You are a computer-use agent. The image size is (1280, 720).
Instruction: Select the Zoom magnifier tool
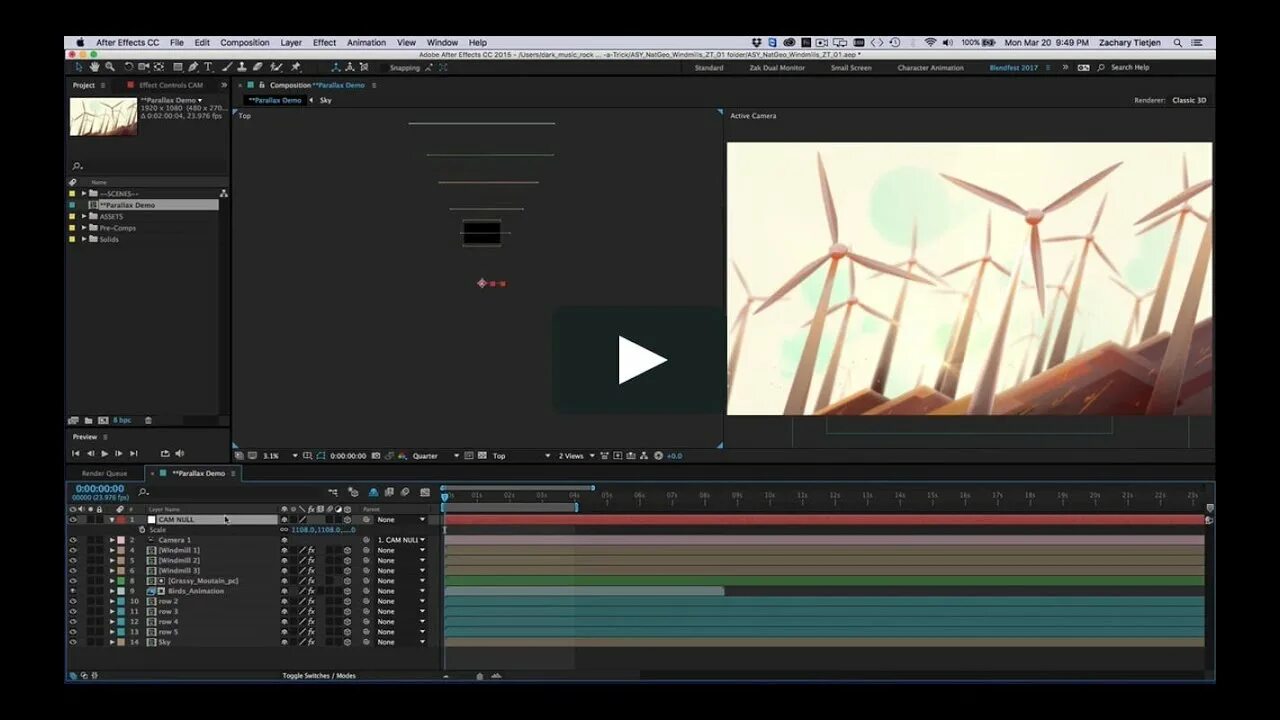(109, 67)
